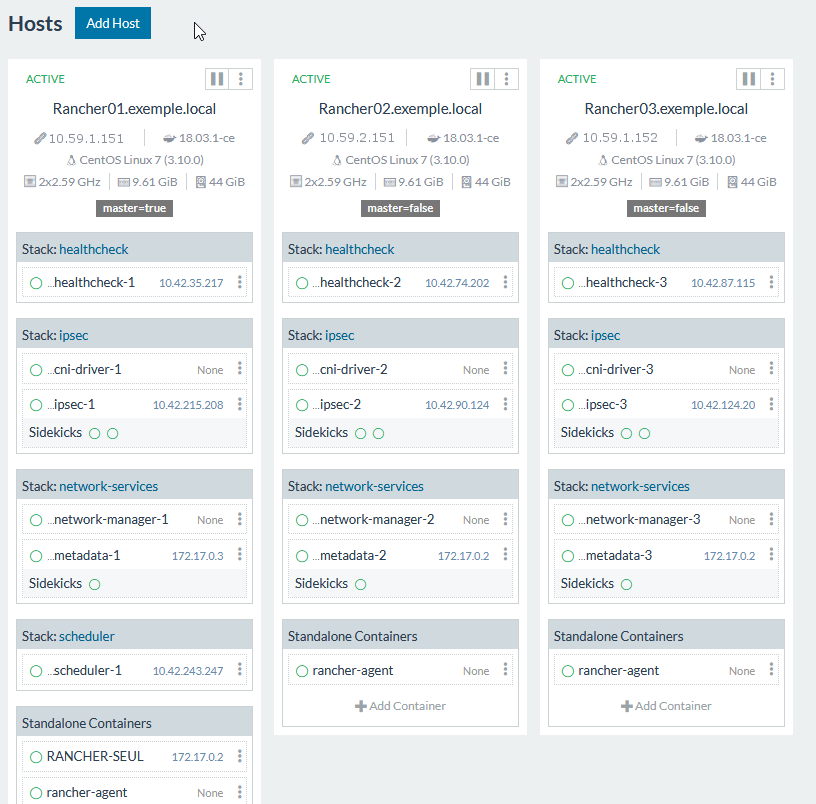Open network-manager-2 container actions menu
The height and width of the screenshot is (804, 816).
[x=505, y=519]
